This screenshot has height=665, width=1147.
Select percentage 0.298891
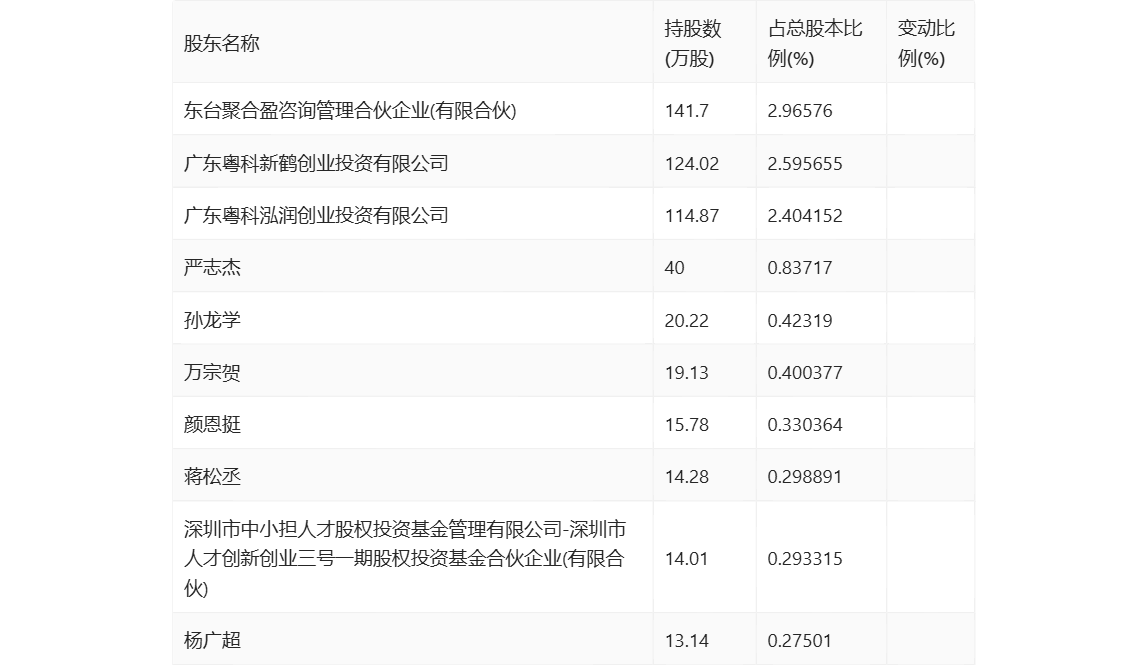click(x=805, y=476)
